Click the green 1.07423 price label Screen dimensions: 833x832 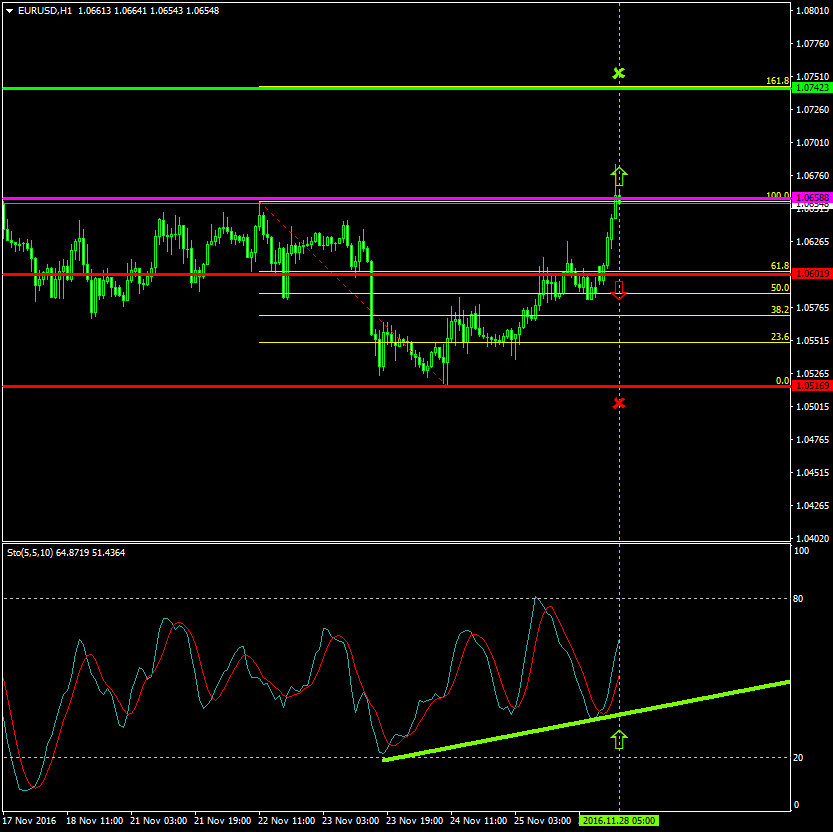(810, 88)
